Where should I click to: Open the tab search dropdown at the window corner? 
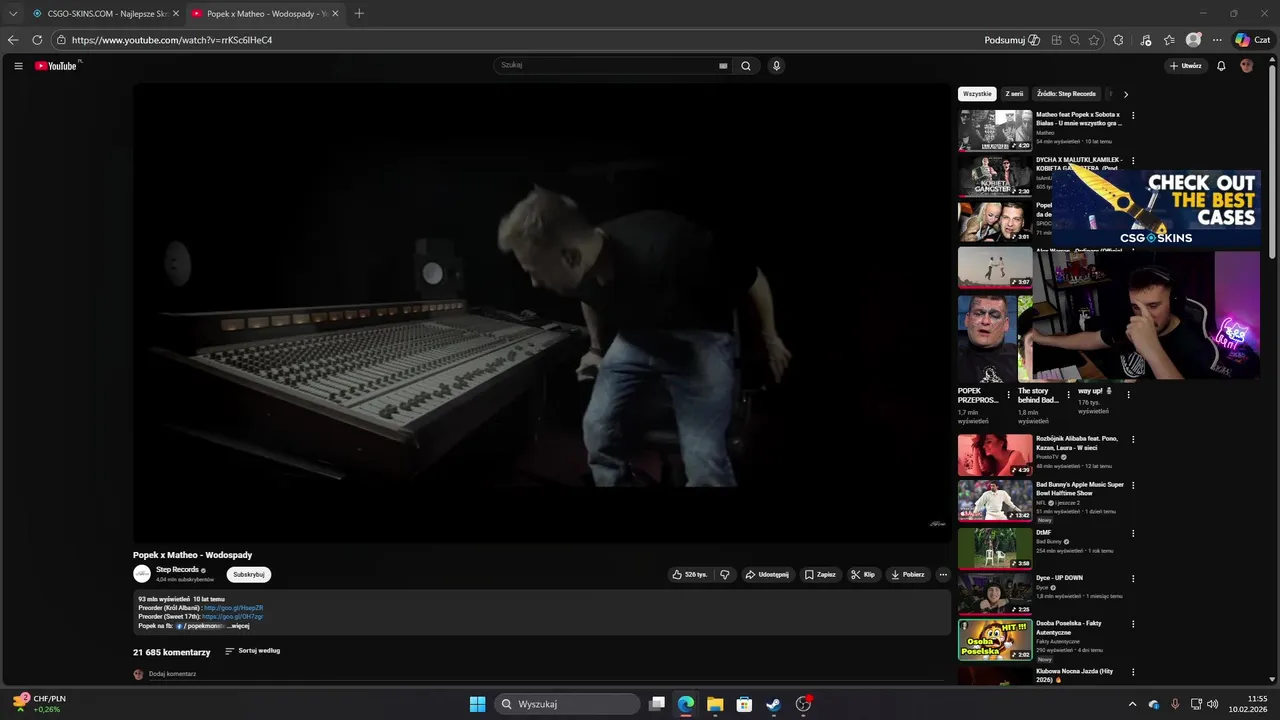pyautogui.click(x=13, y=14)
